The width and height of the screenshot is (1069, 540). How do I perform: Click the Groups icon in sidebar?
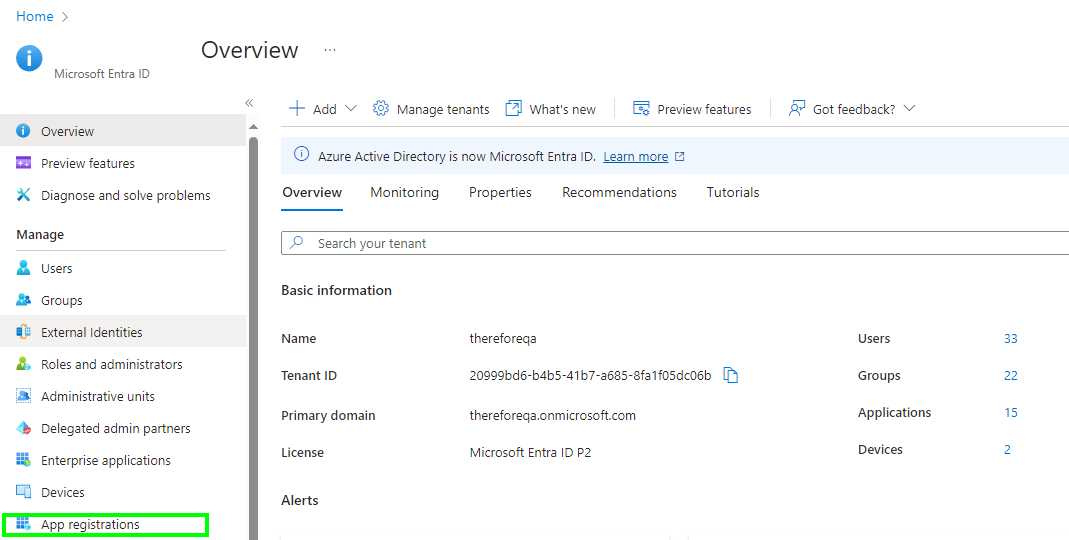point(24,300)
